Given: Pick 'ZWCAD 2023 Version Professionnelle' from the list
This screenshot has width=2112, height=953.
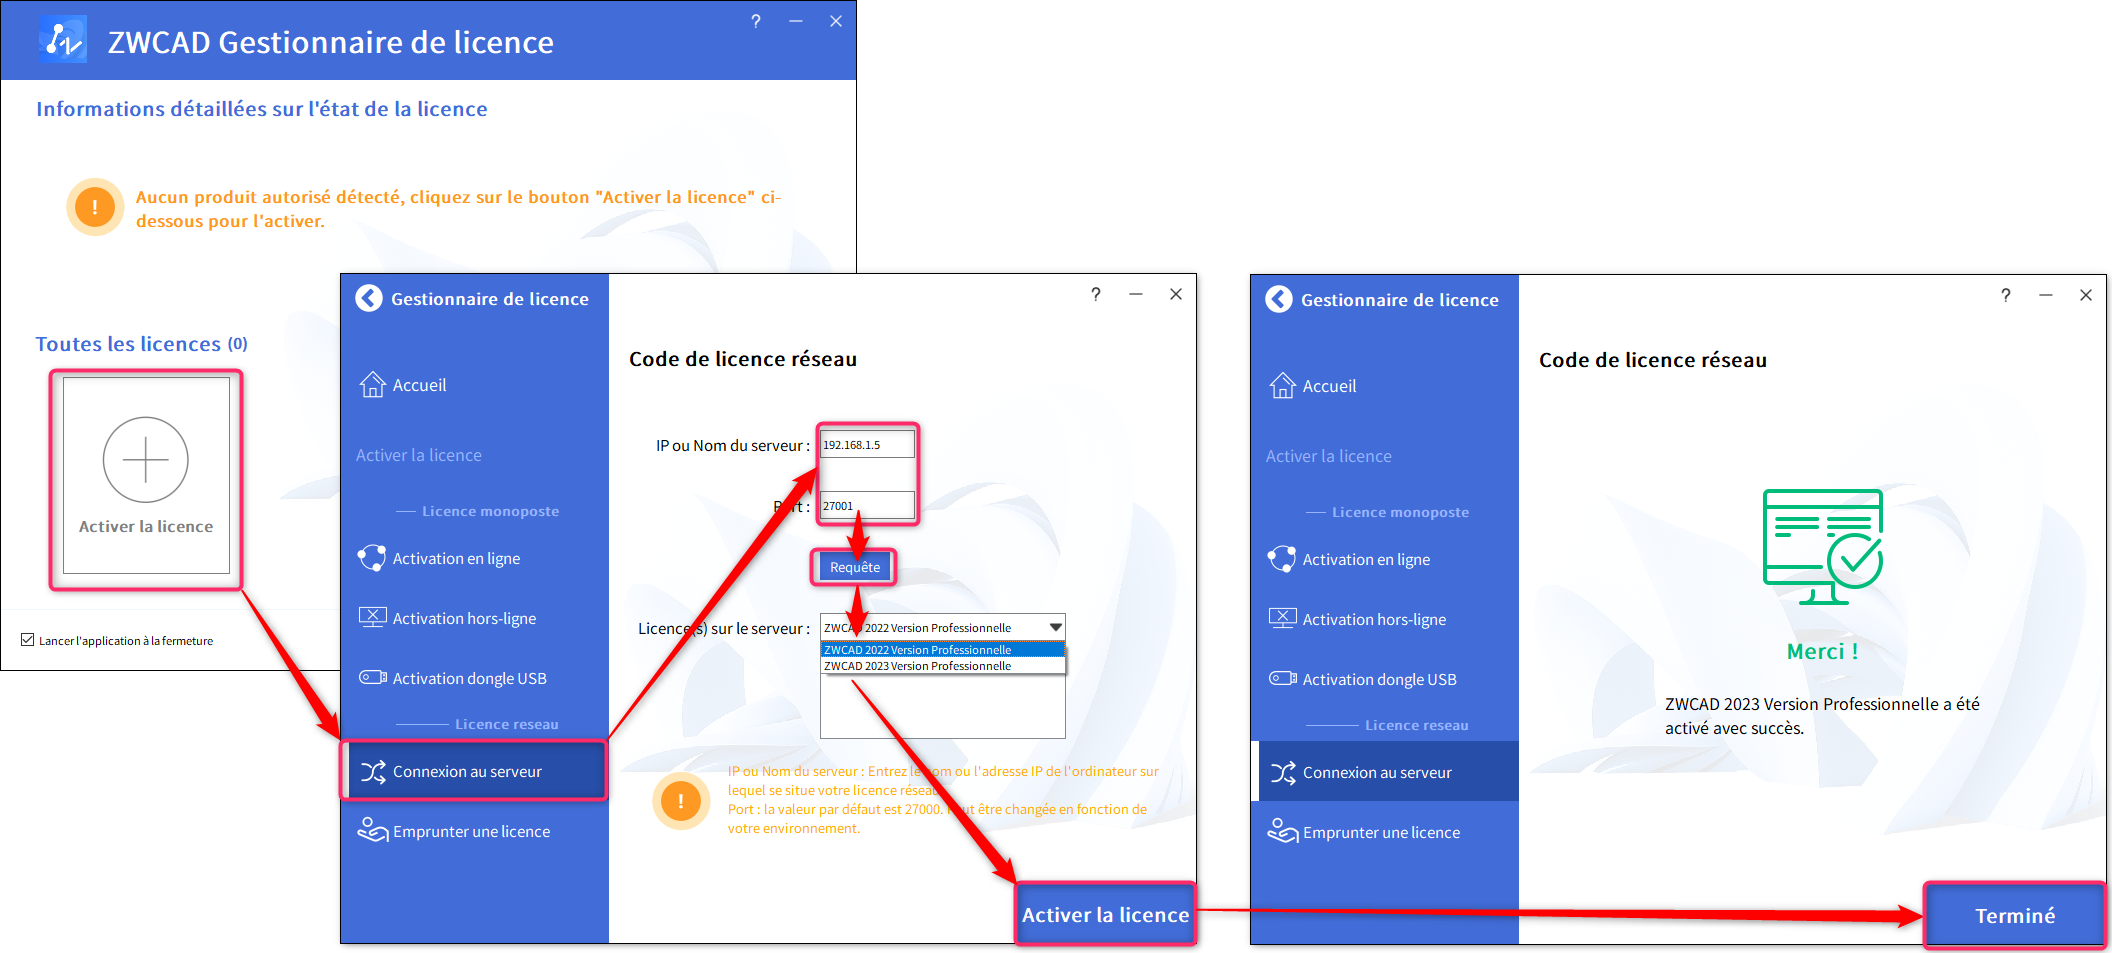Looking at the screenshot, I should click(x=917, y=666).
